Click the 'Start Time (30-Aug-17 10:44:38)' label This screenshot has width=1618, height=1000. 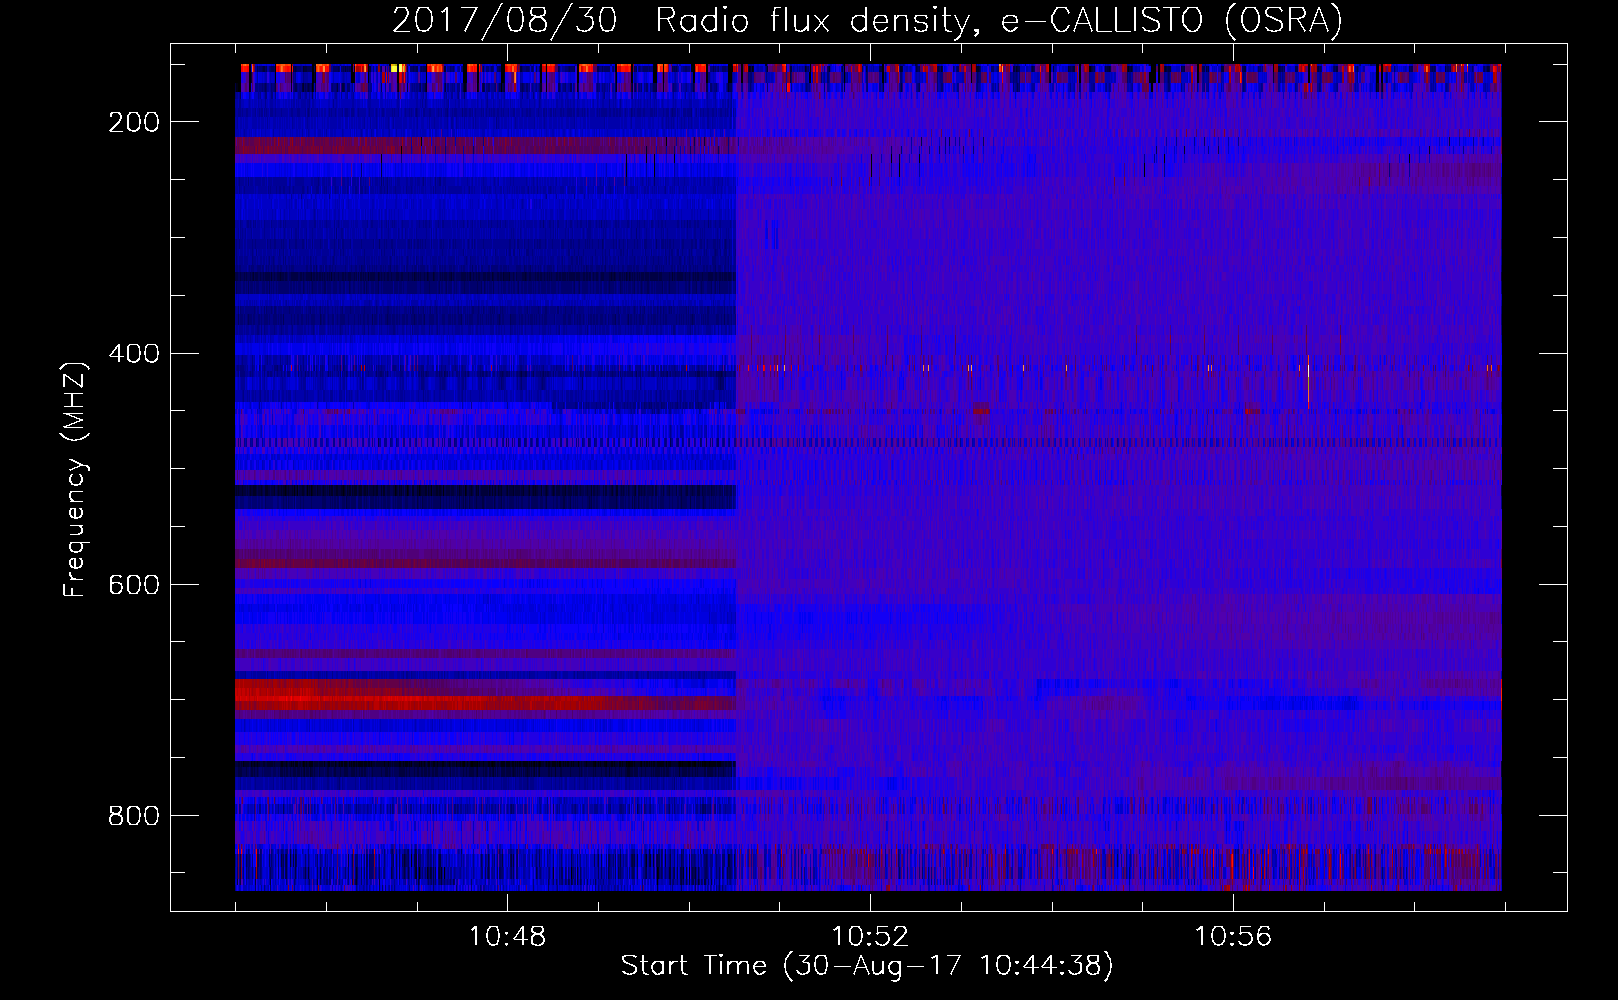pos(867,966)
